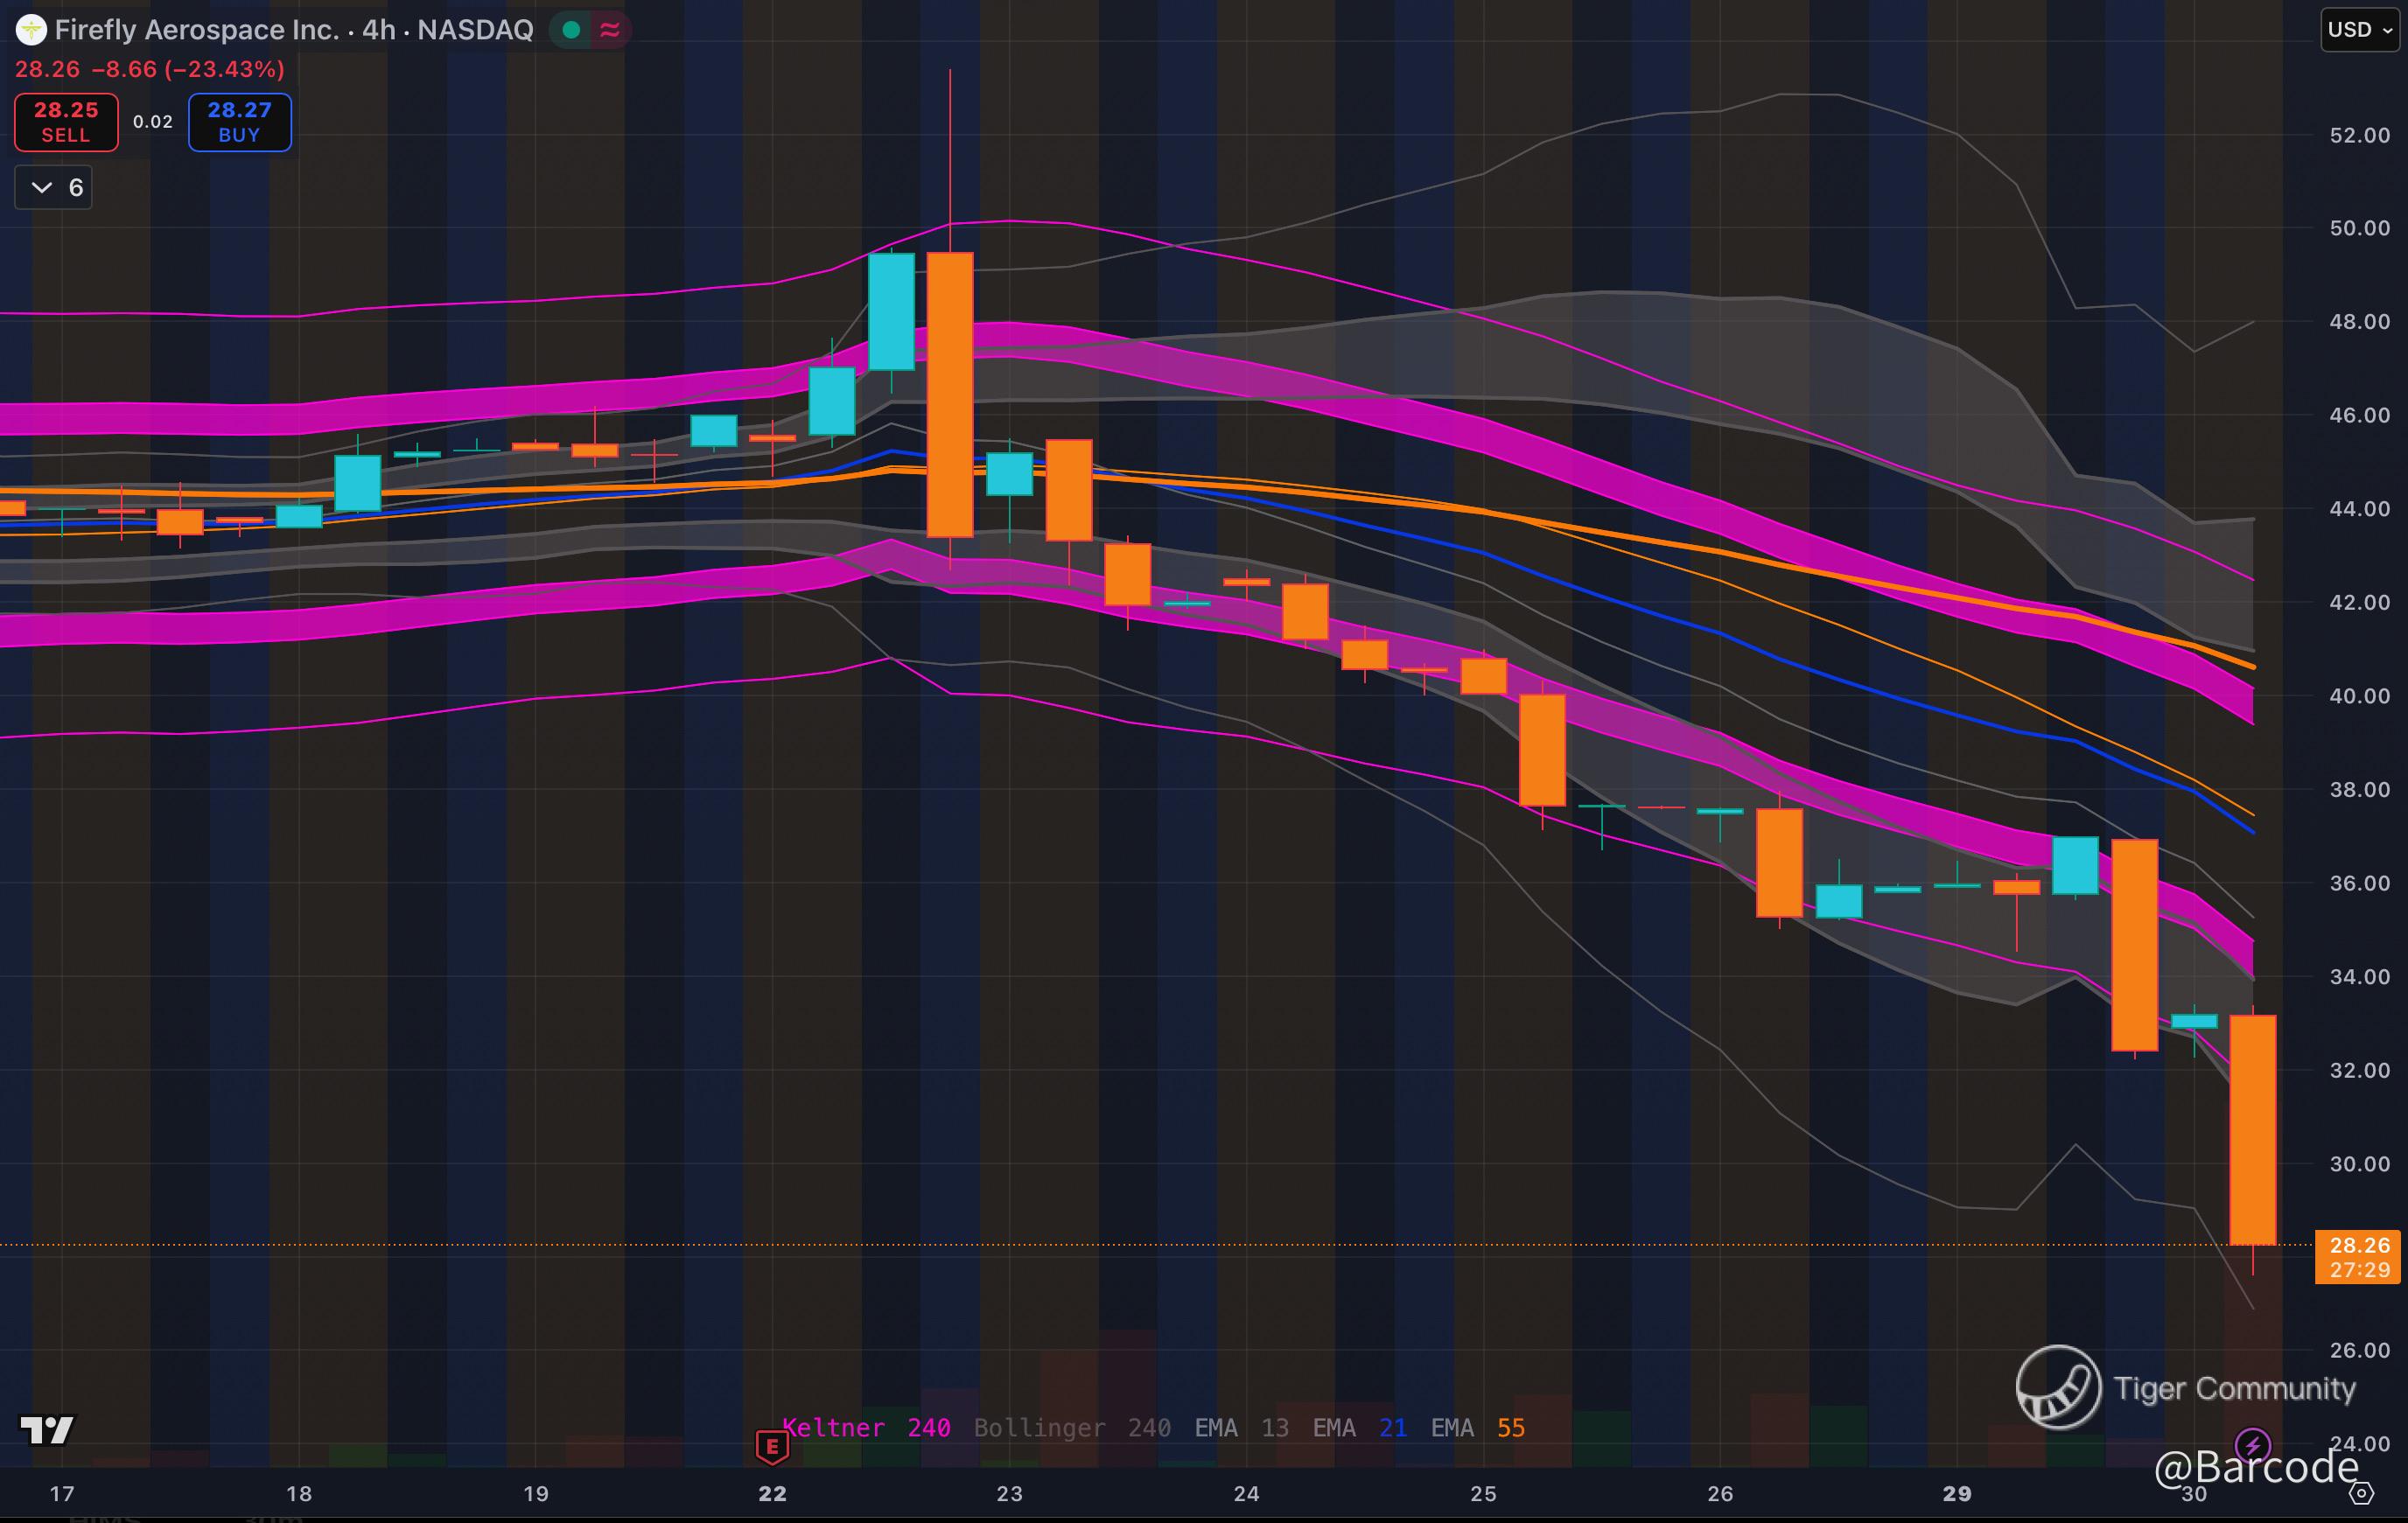Image resolution: width=2408 pixels, height=1523 pixels.
Task: Click the green market status dot
Action: tap(571, 30)
